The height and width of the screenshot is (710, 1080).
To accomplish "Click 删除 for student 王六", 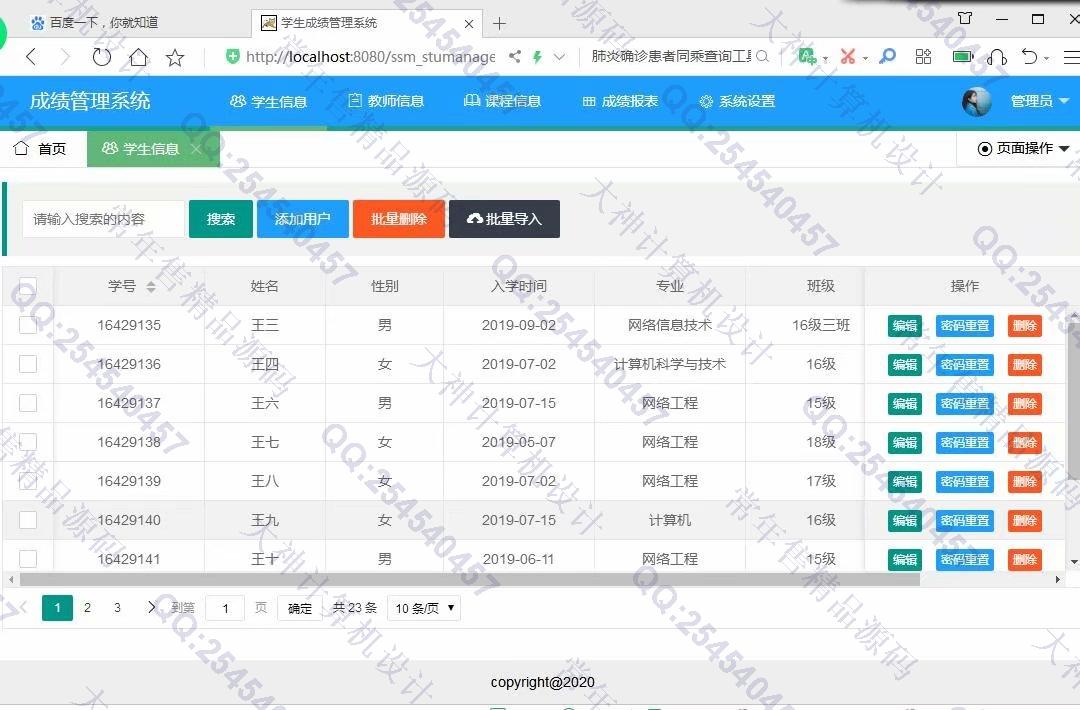I will click(1025, 404).
